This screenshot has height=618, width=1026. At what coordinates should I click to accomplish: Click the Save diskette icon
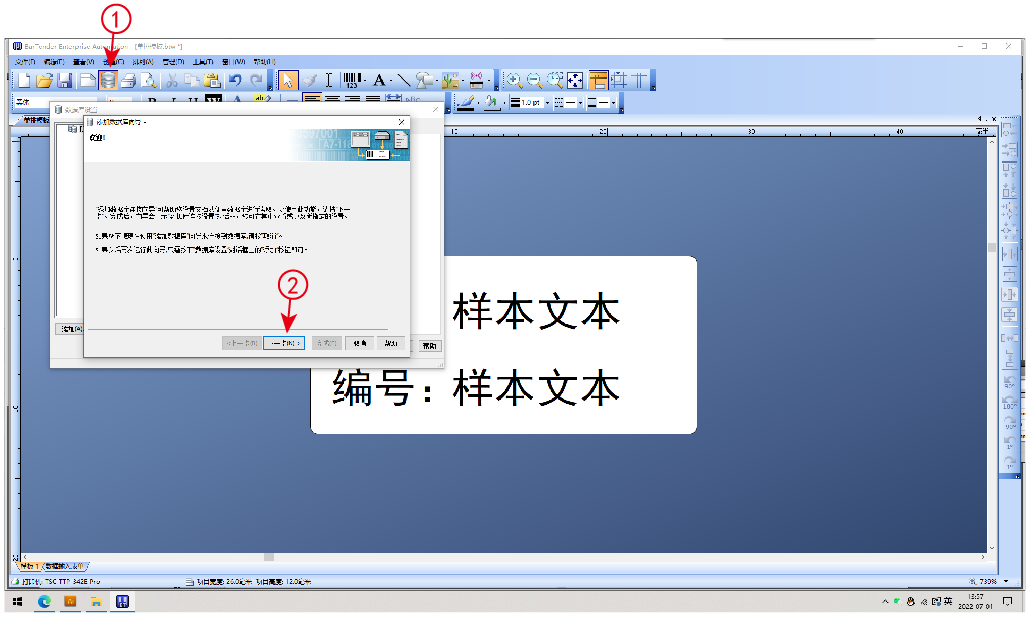point(64,80)
